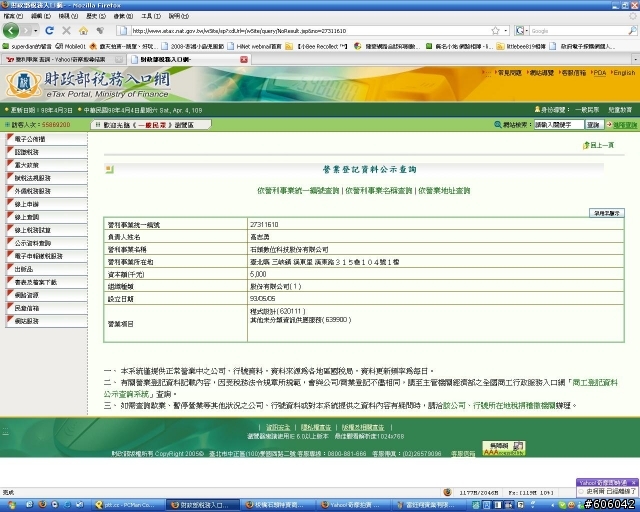The width and height of the screenshot is (640, 512).
Task: Open the 檢視 (V) menu
Action: [68, 16]
